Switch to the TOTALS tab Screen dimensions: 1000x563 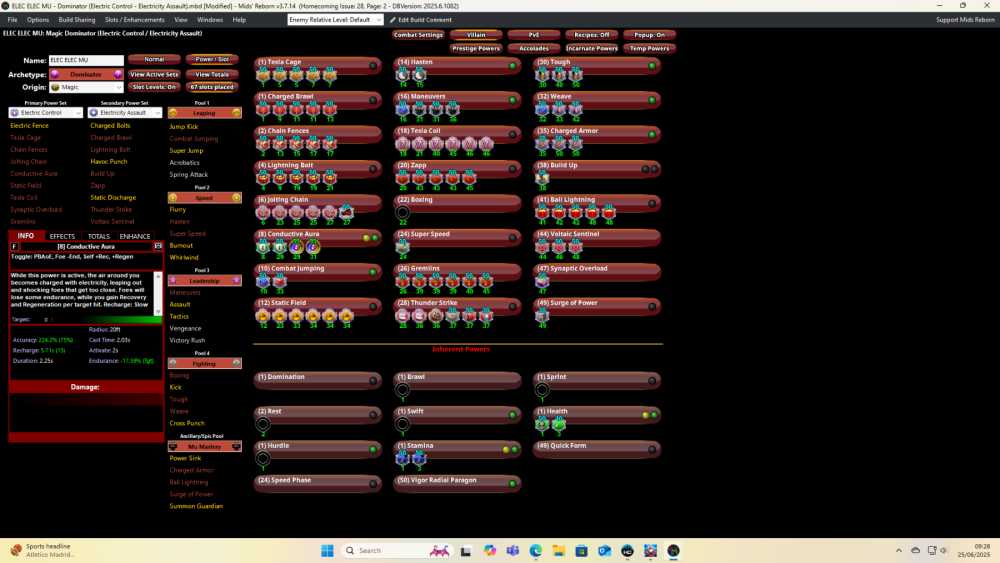pos(99,236)
